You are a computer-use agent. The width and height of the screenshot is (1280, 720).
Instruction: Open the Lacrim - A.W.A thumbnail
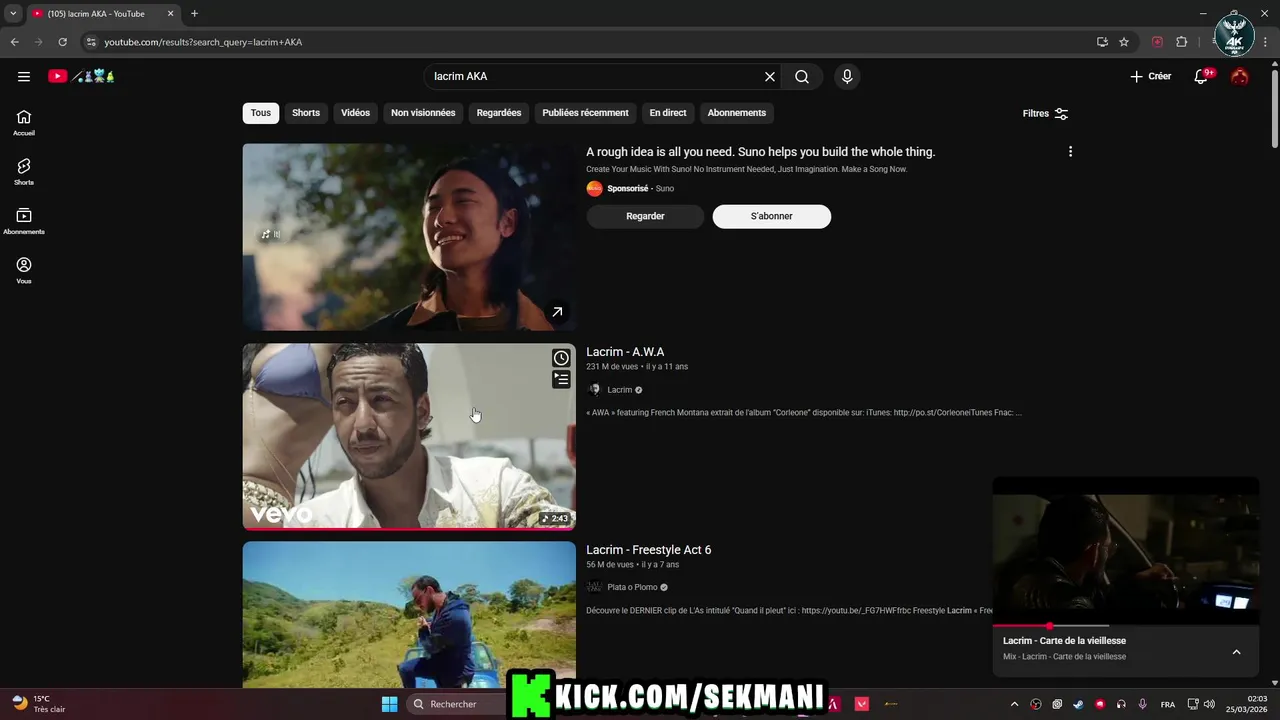pos(409,436)
